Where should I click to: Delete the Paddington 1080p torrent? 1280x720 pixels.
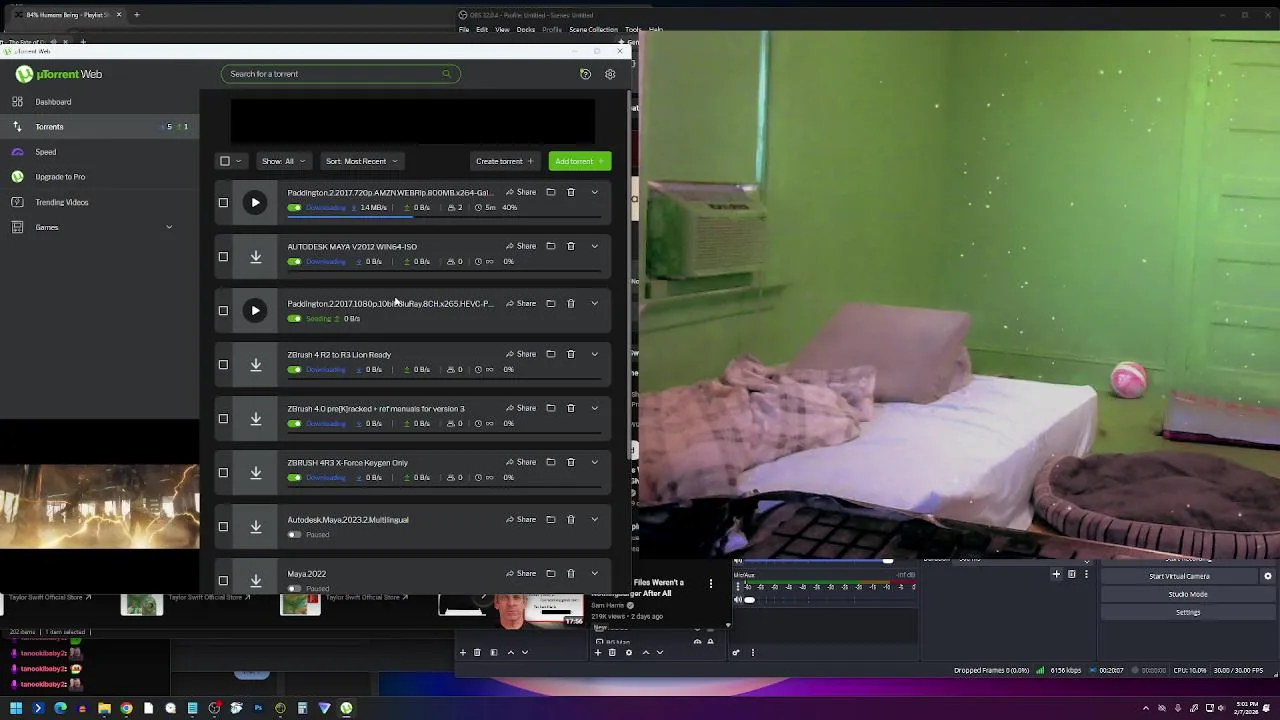(x=571, y=303)
